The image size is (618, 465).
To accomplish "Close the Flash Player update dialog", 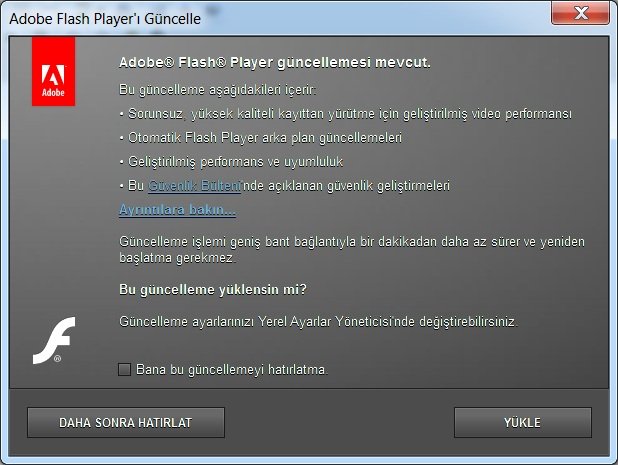I will [580, 13].
